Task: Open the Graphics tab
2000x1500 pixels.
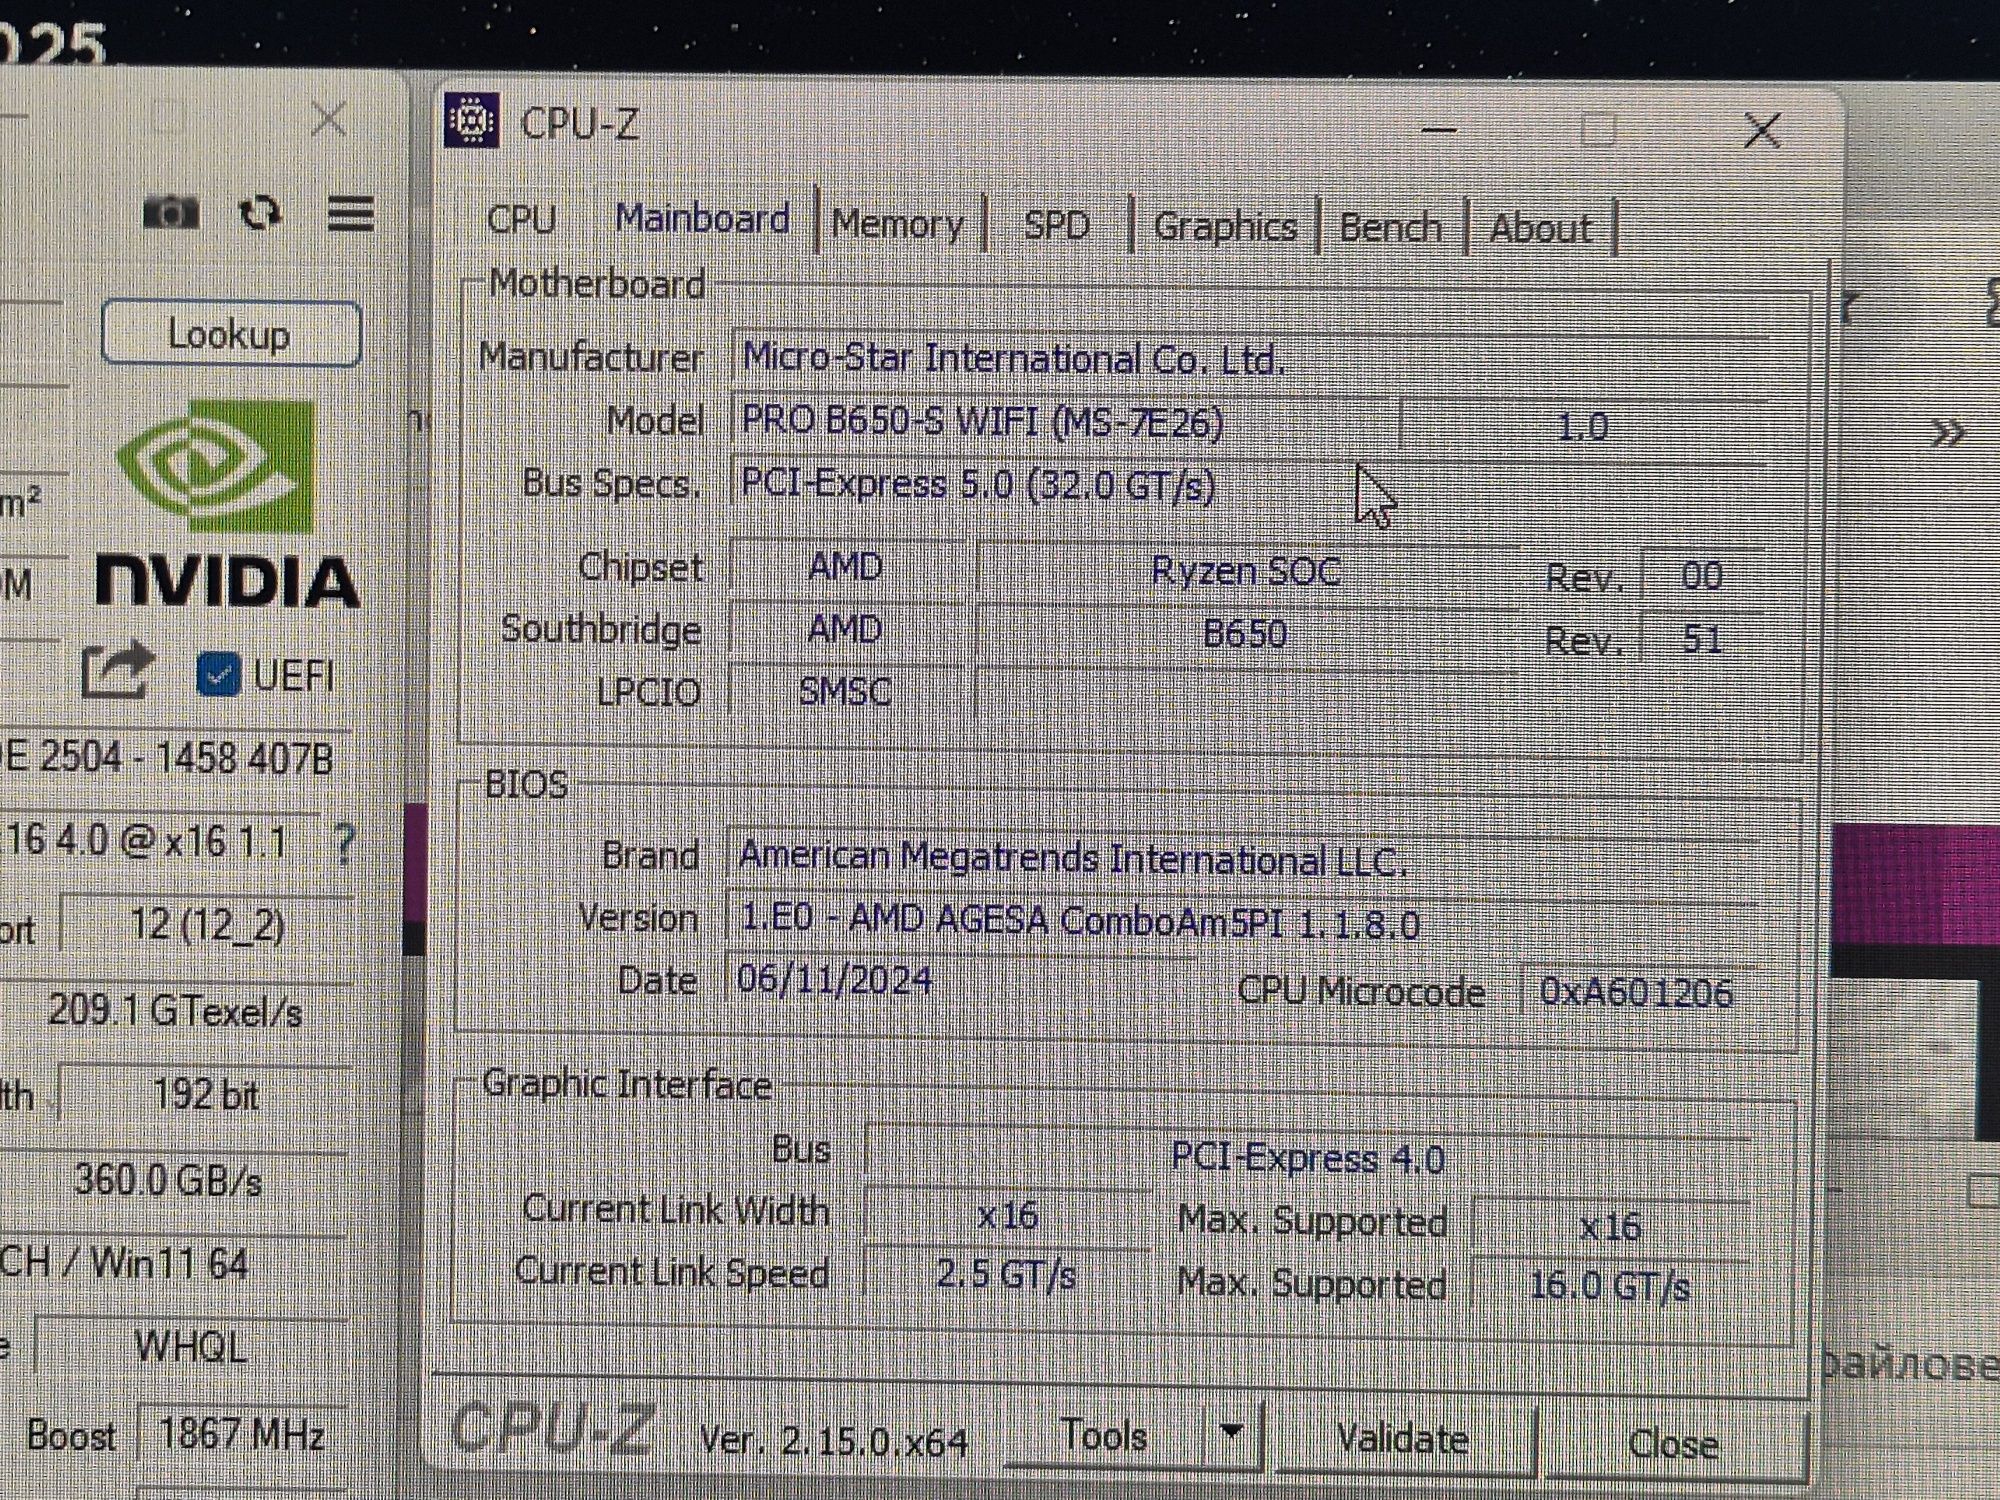Action: 1225,226
